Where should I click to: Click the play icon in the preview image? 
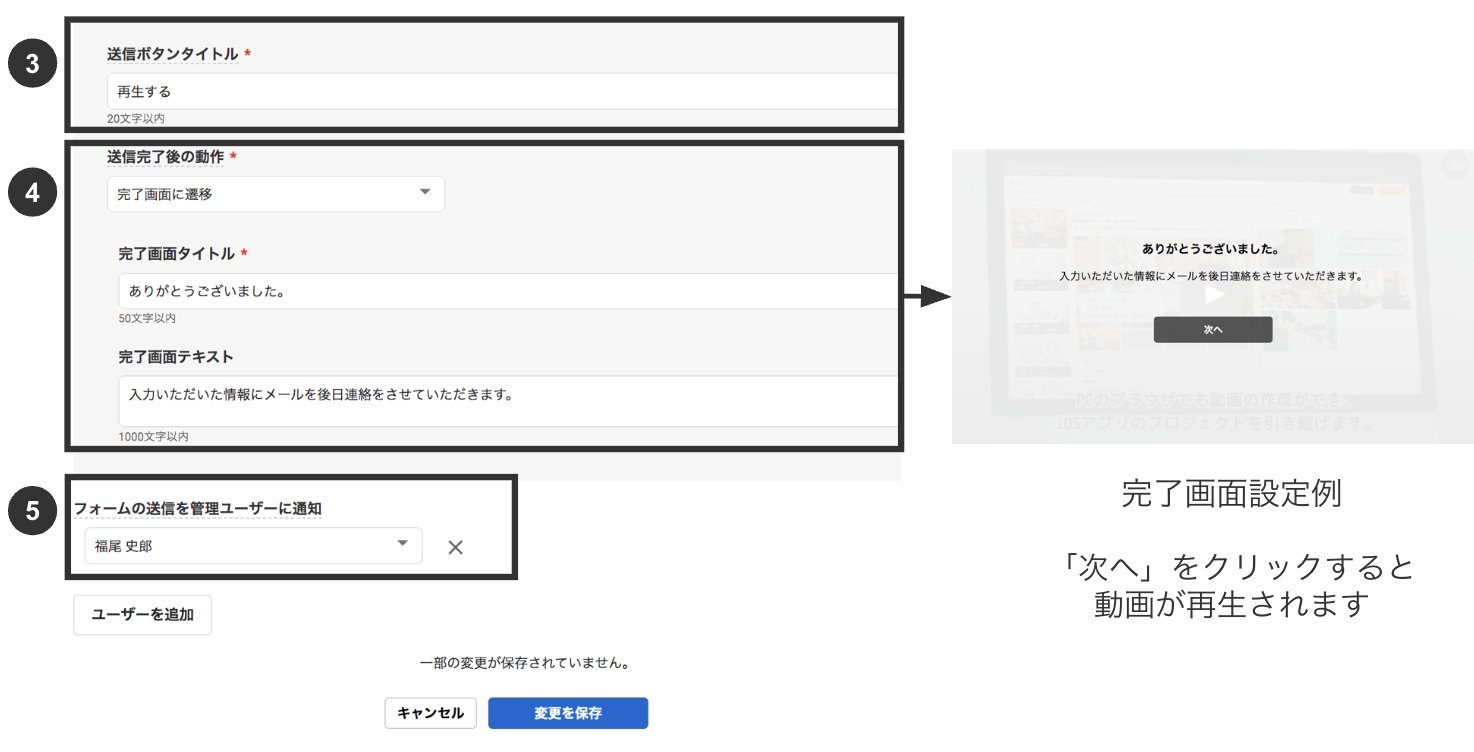[x=1212, y=294]
